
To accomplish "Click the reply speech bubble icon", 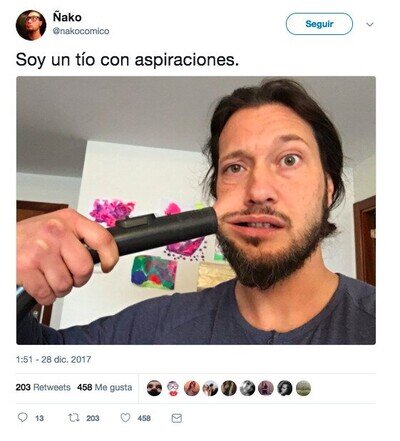I will [x=22, y=417].
